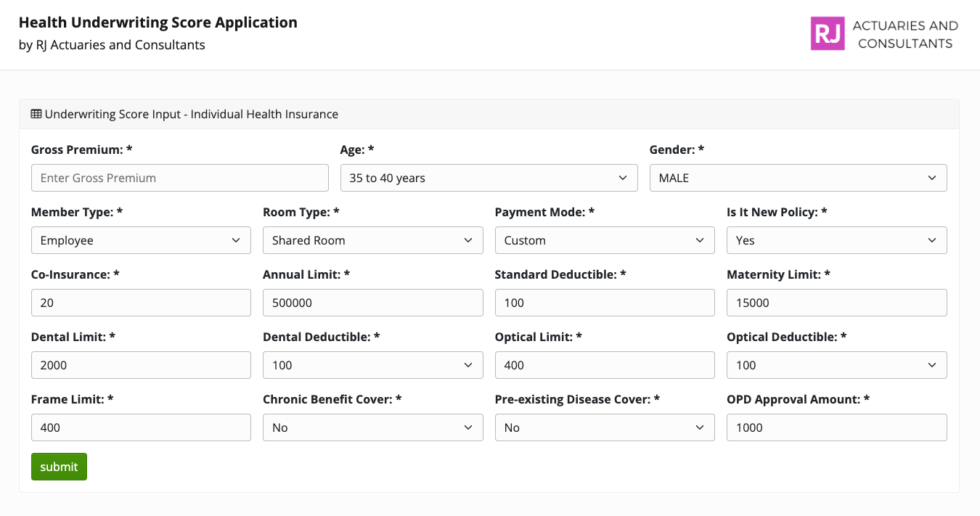Screen dimensions: 980x516
Task: Select the Annual Limit input field
Action: click(x=372, y=303)
